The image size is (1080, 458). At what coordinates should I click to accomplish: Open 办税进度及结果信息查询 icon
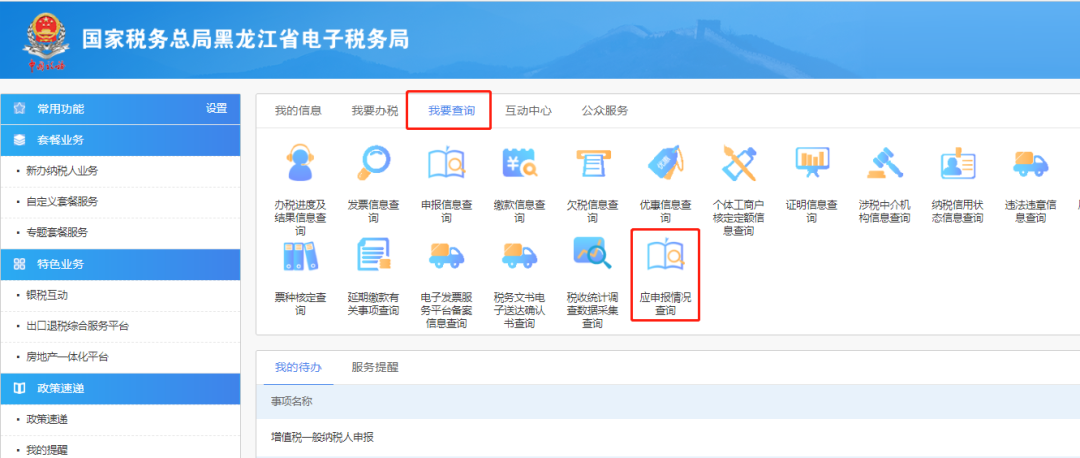[x=300, y=163]
